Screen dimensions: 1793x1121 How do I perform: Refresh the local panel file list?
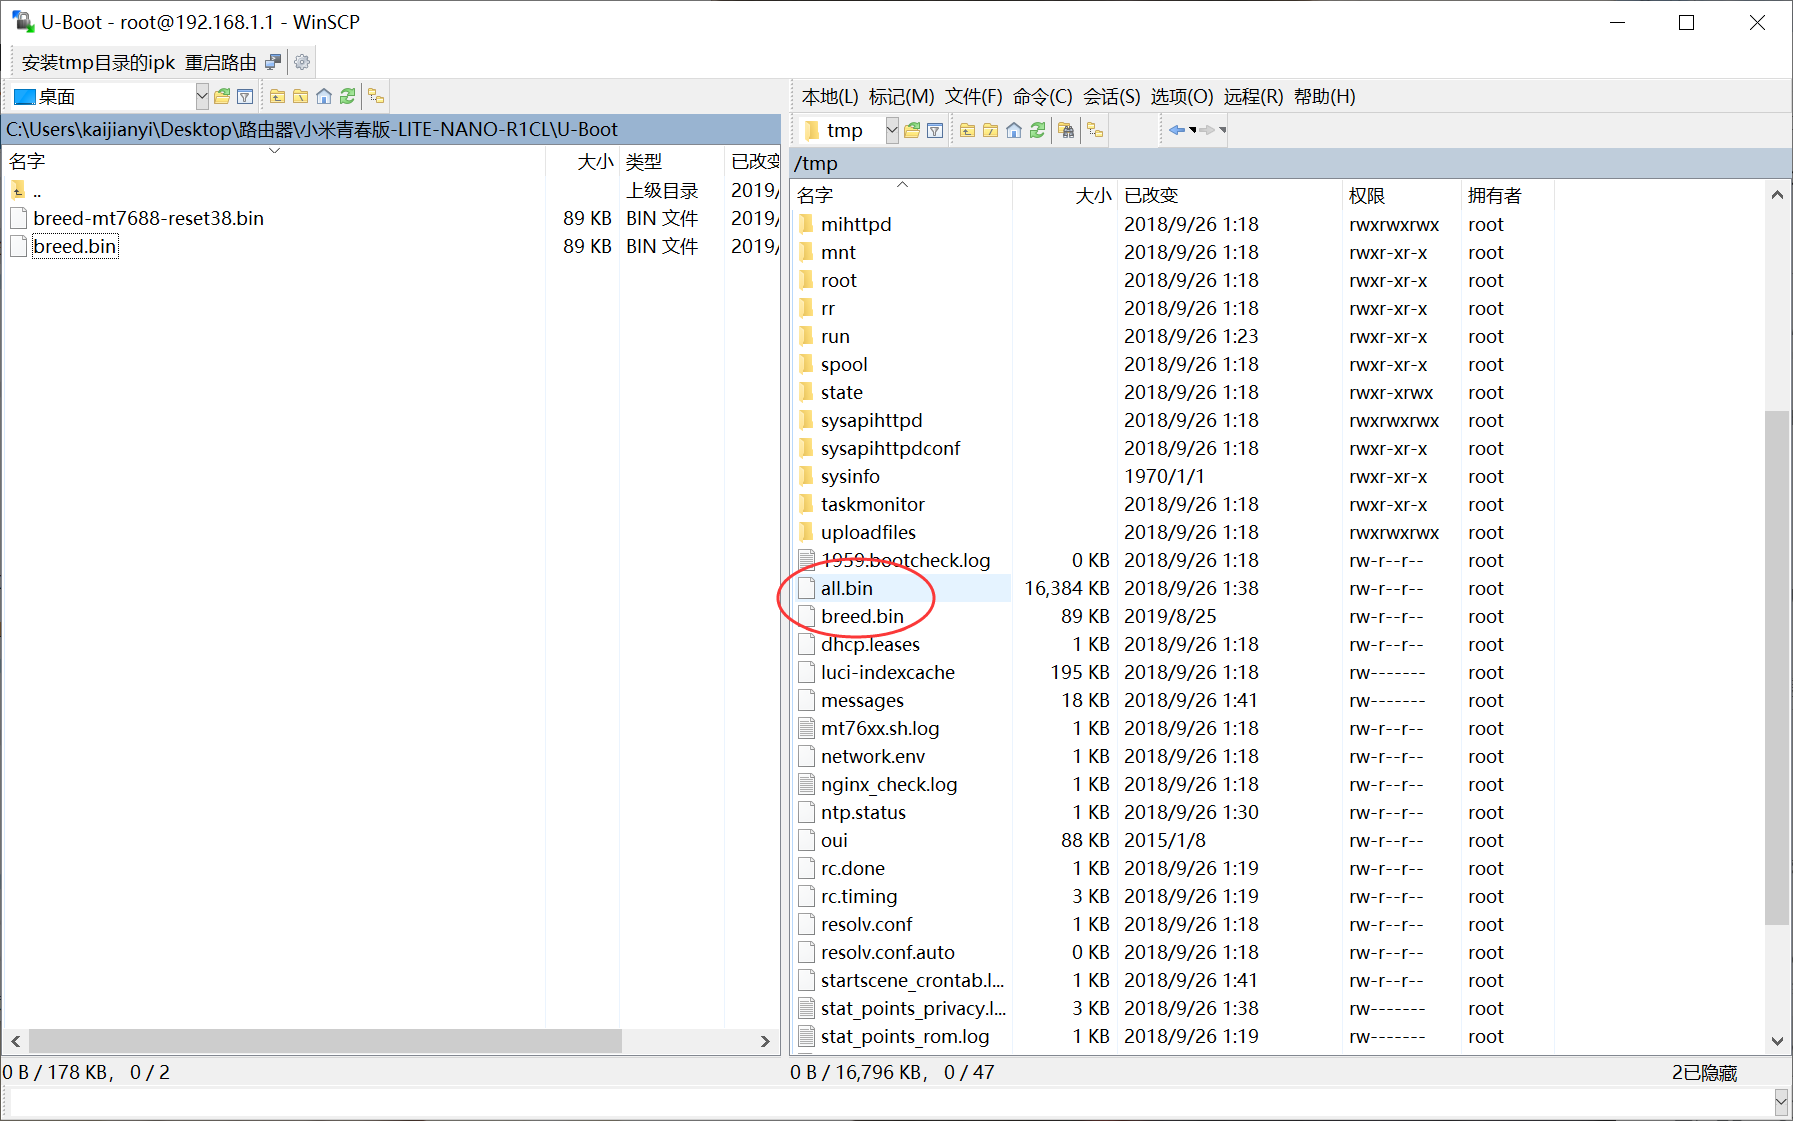347,96
